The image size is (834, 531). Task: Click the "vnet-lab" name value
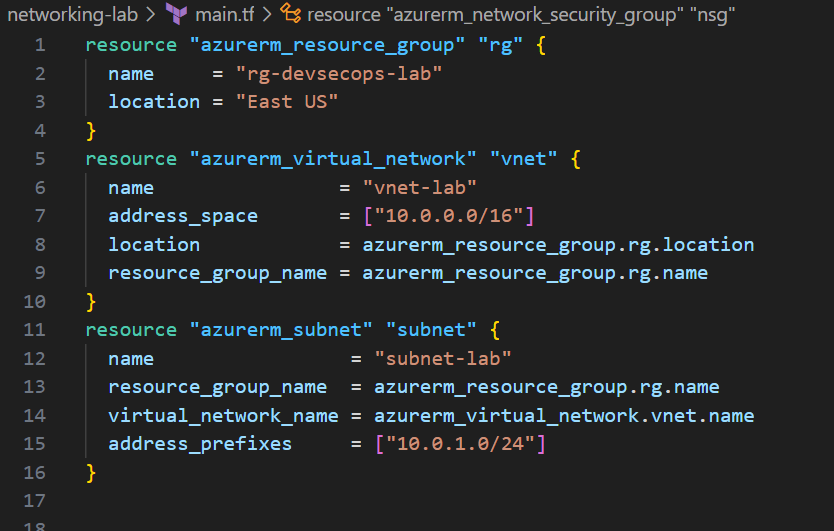click(x=420, y=188)
